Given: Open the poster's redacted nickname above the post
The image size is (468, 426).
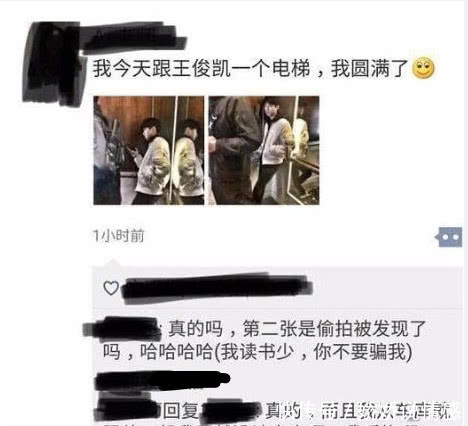Looking at the screenshot, I should [133, 38].
